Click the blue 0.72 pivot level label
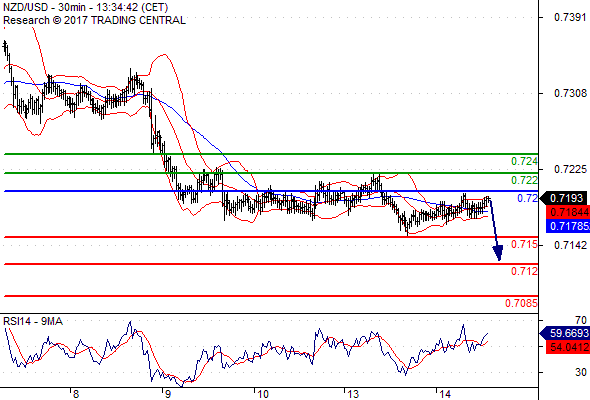 point(527,198)
